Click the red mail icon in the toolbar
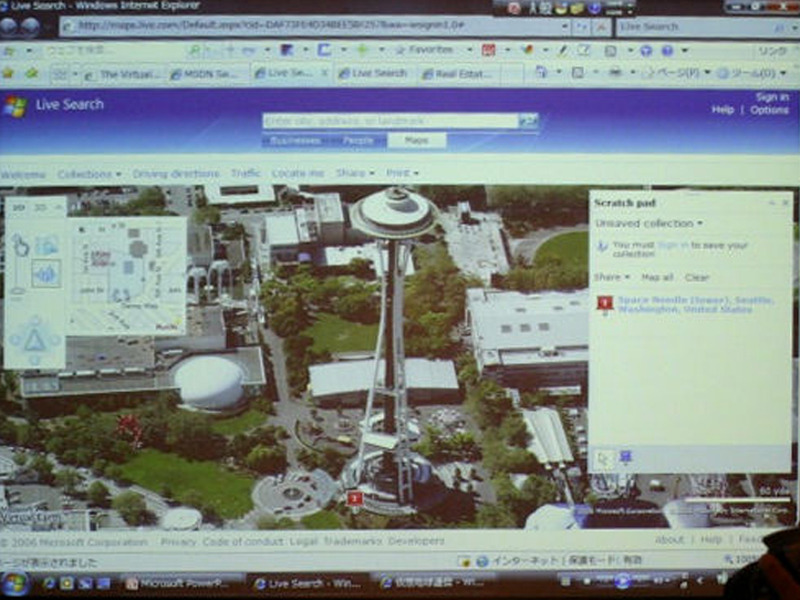800x600 pixels. click(488, 50)
